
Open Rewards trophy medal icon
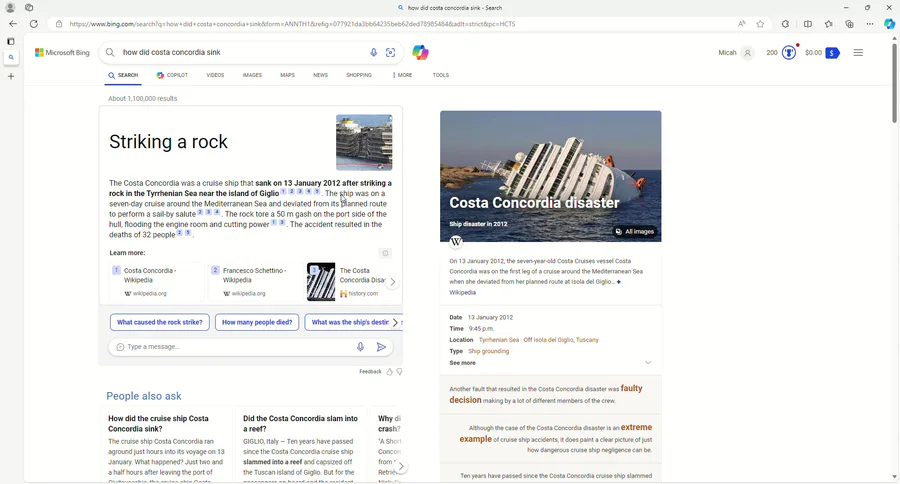tap(789, 53)
